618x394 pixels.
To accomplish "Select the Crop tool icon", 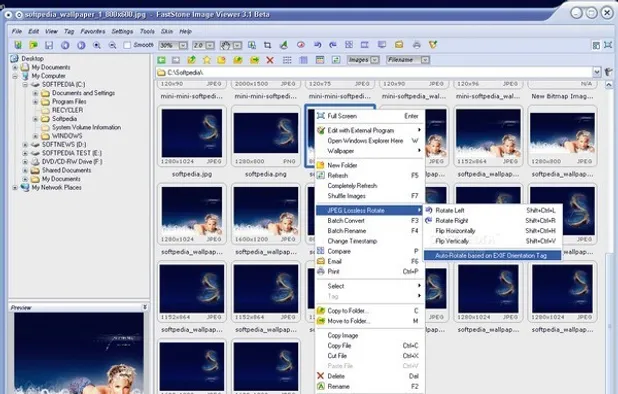I will [268, 45].
